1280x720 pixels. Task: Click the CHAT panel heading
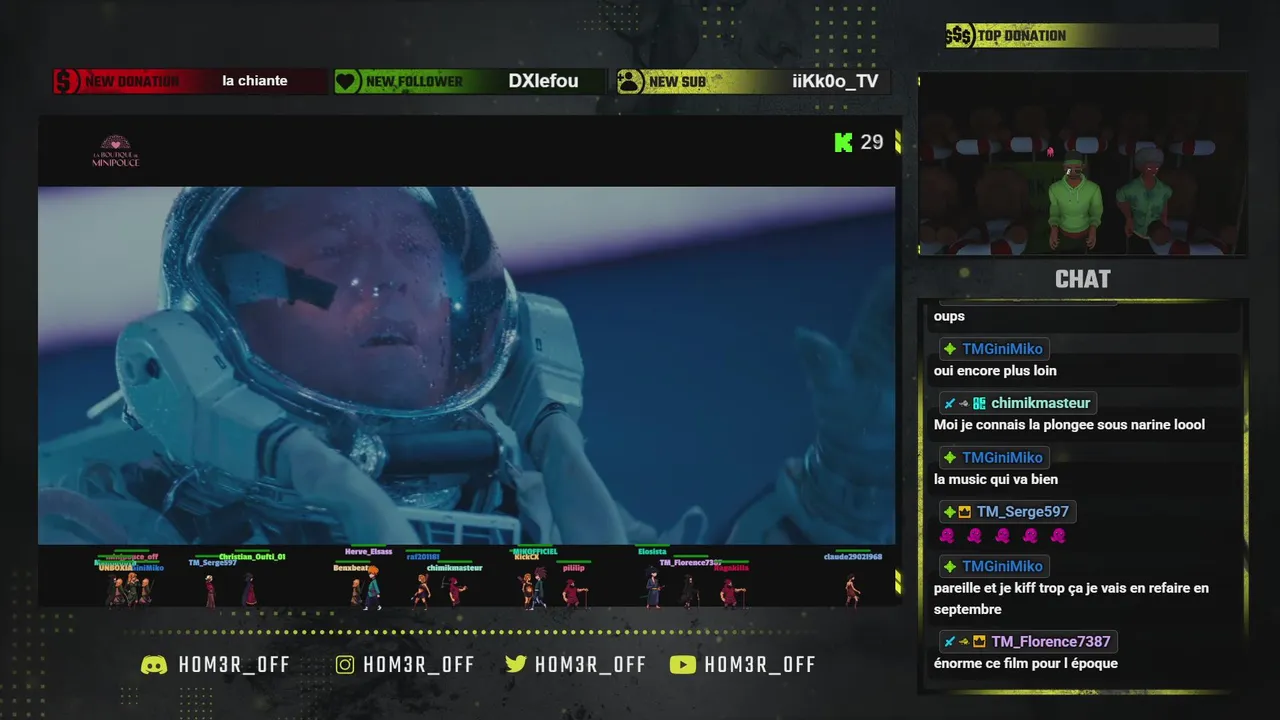click(x=1083, y=279)
